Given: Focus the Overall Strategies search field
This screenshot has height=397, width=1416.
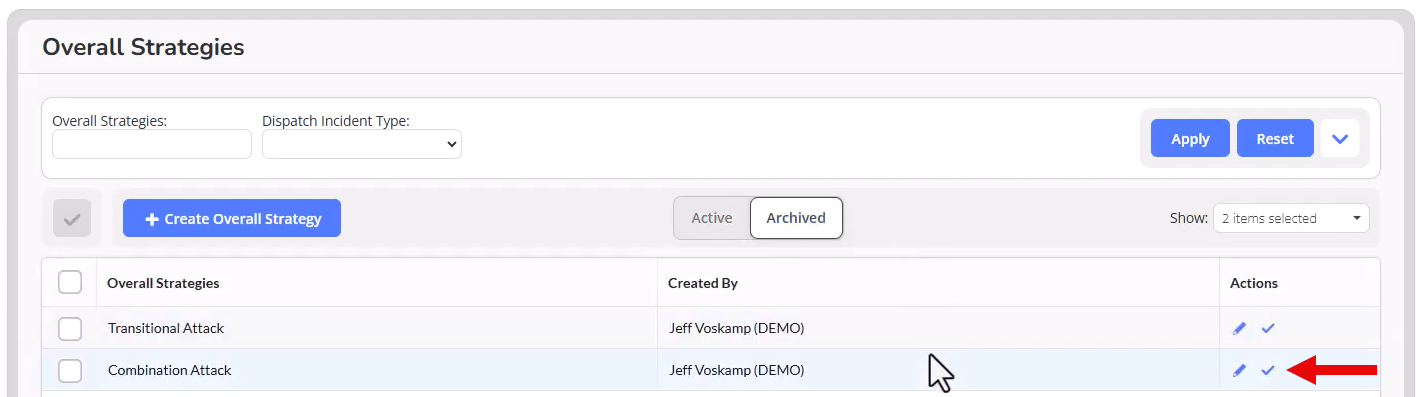Looking at the screenshot, I should [x=152, y=144].
